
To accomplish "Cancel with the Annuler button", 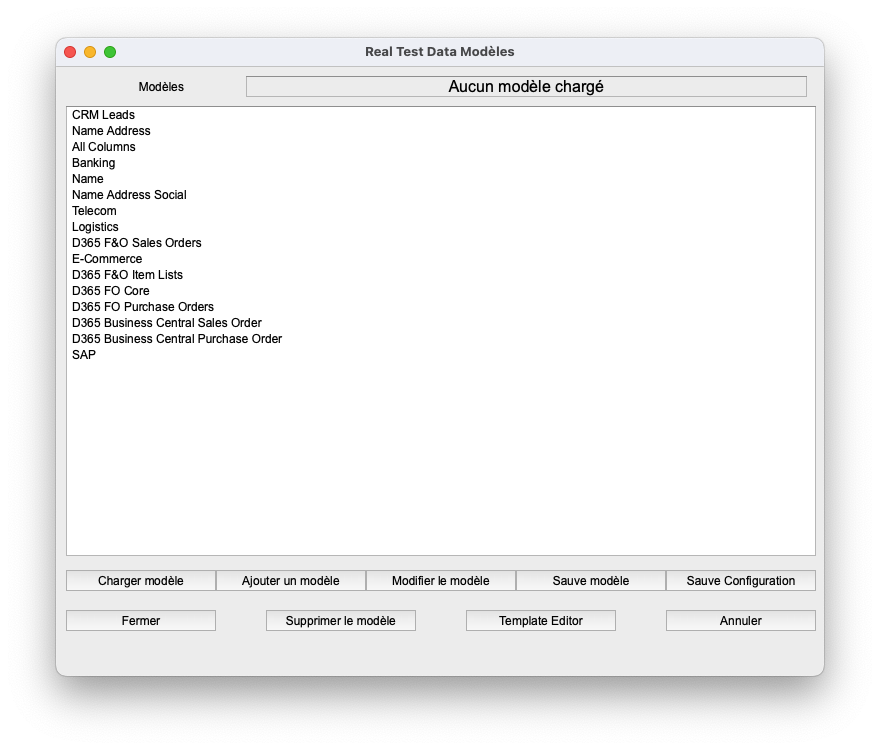I will [x=741, y=620].
